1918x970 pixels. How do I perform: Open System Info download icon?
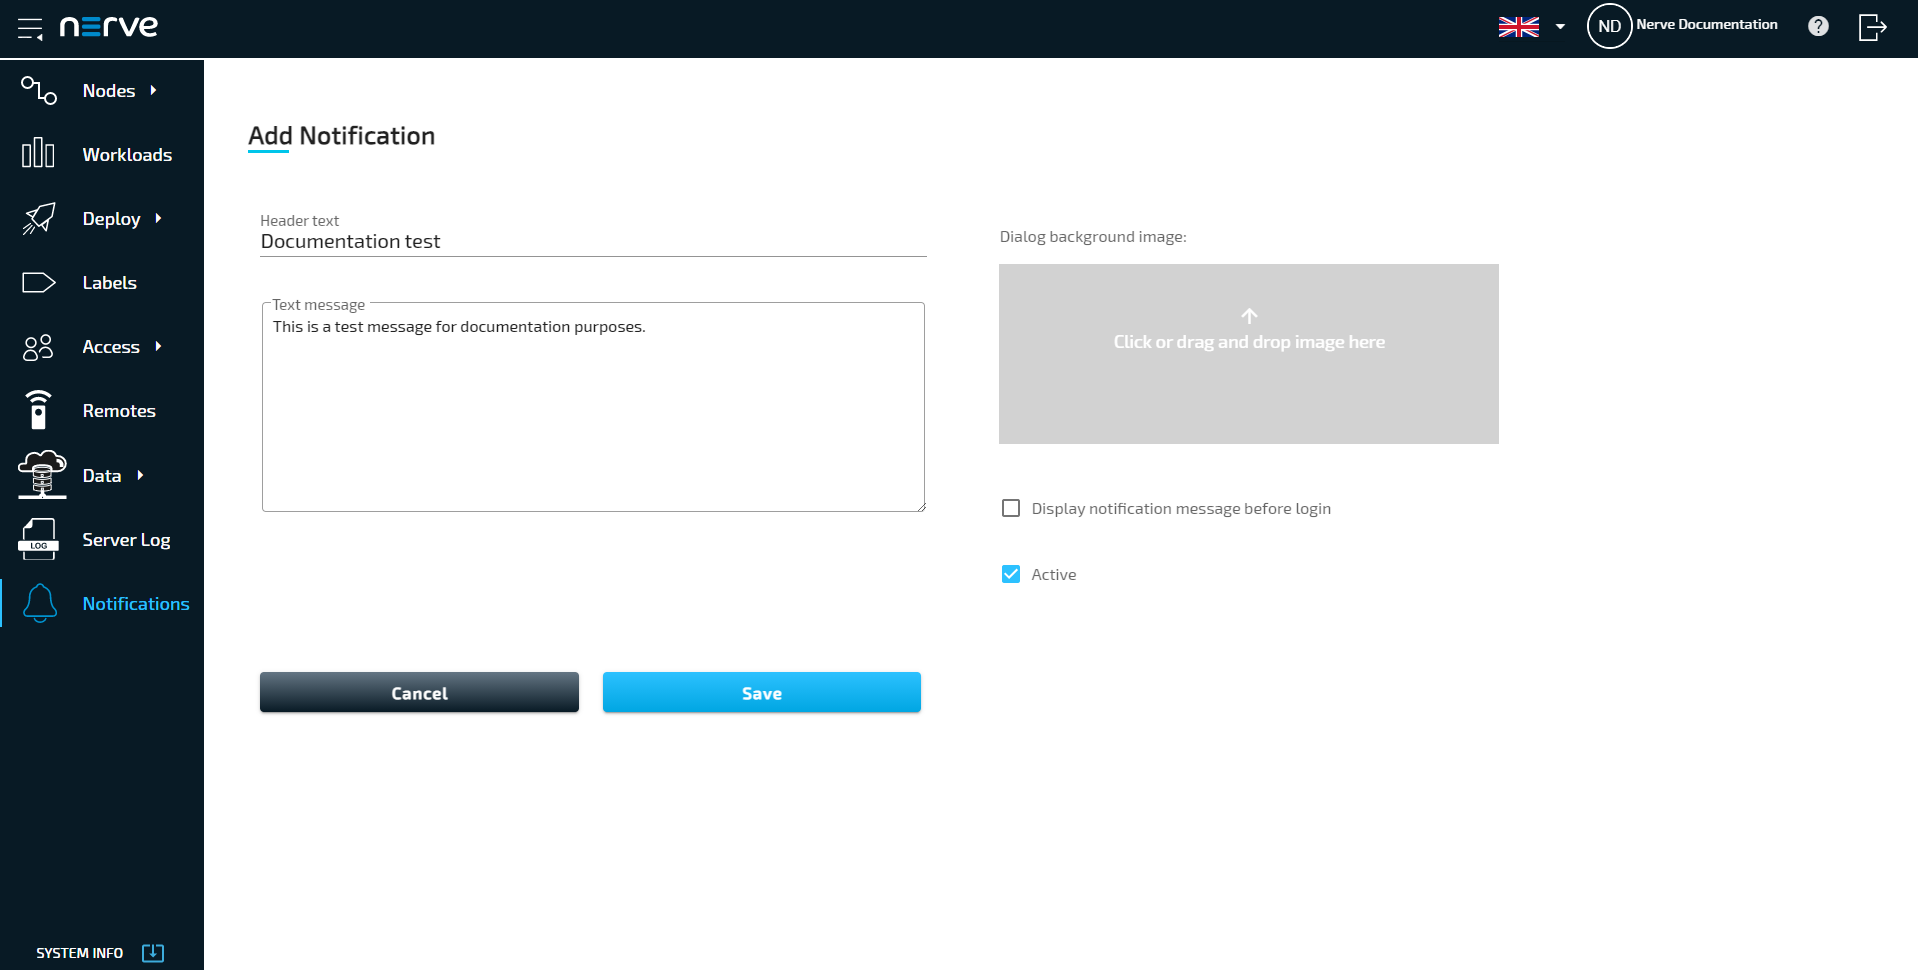[x=153, y=953]
